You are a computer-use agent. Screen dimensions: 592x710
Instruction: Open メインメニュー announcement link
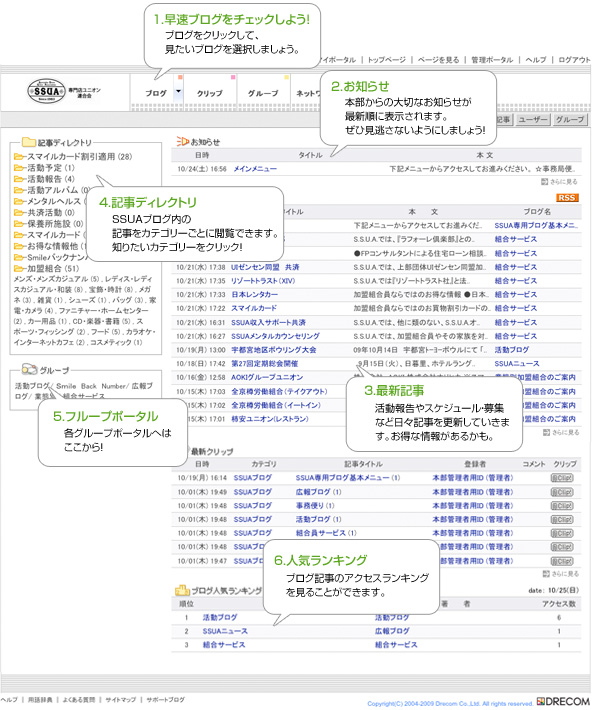pyautogui.click(x=255, y=169)
